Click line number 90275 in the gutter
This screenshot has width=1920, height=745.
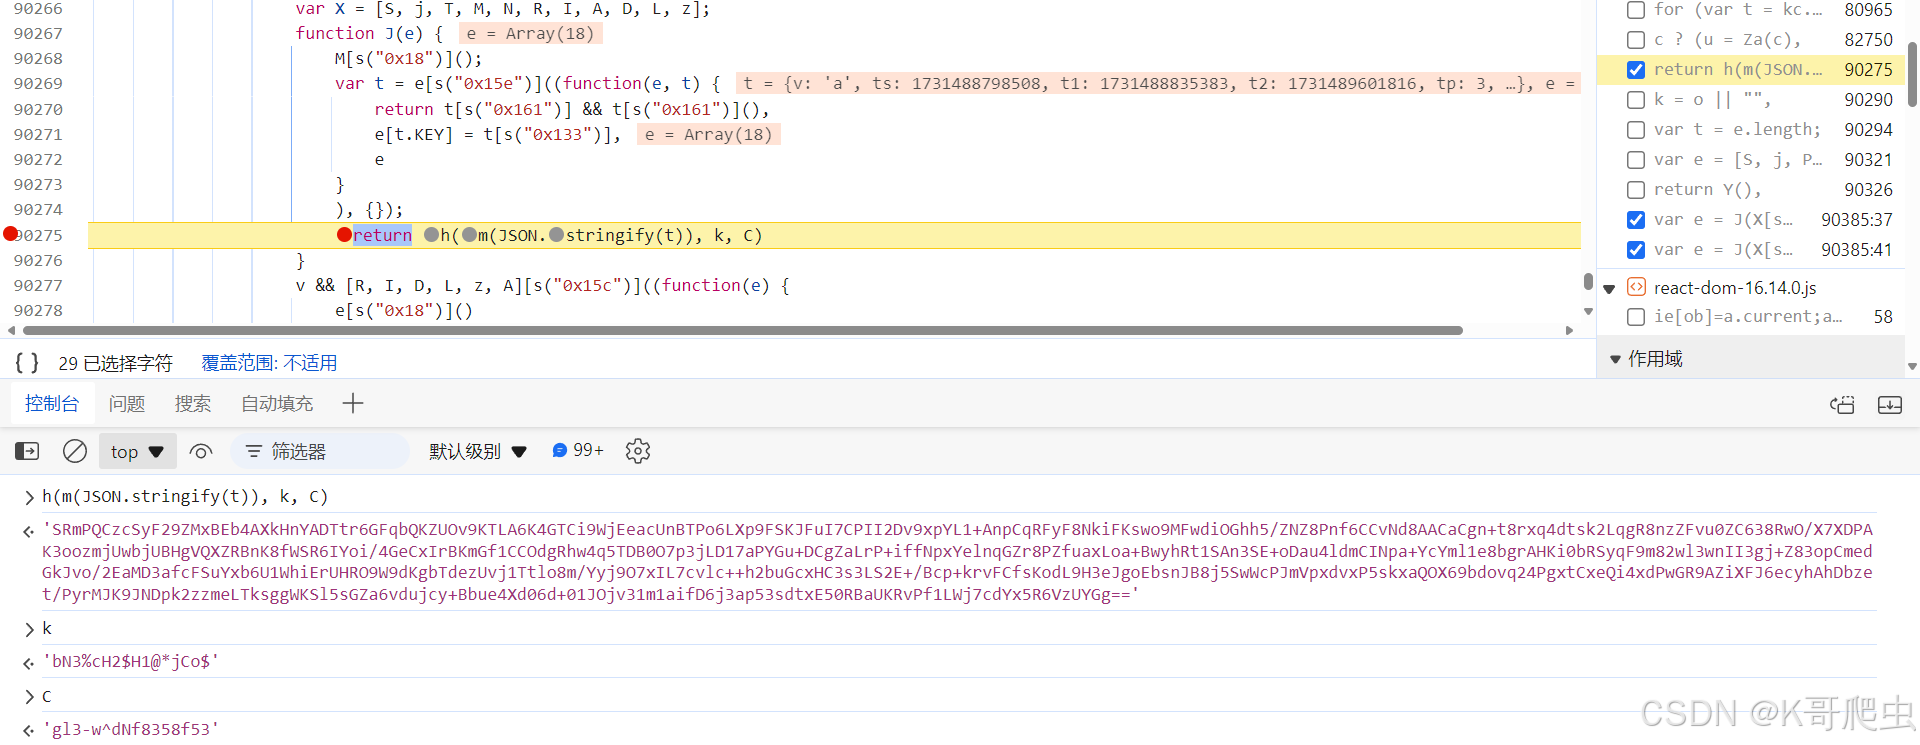(40, 235)
